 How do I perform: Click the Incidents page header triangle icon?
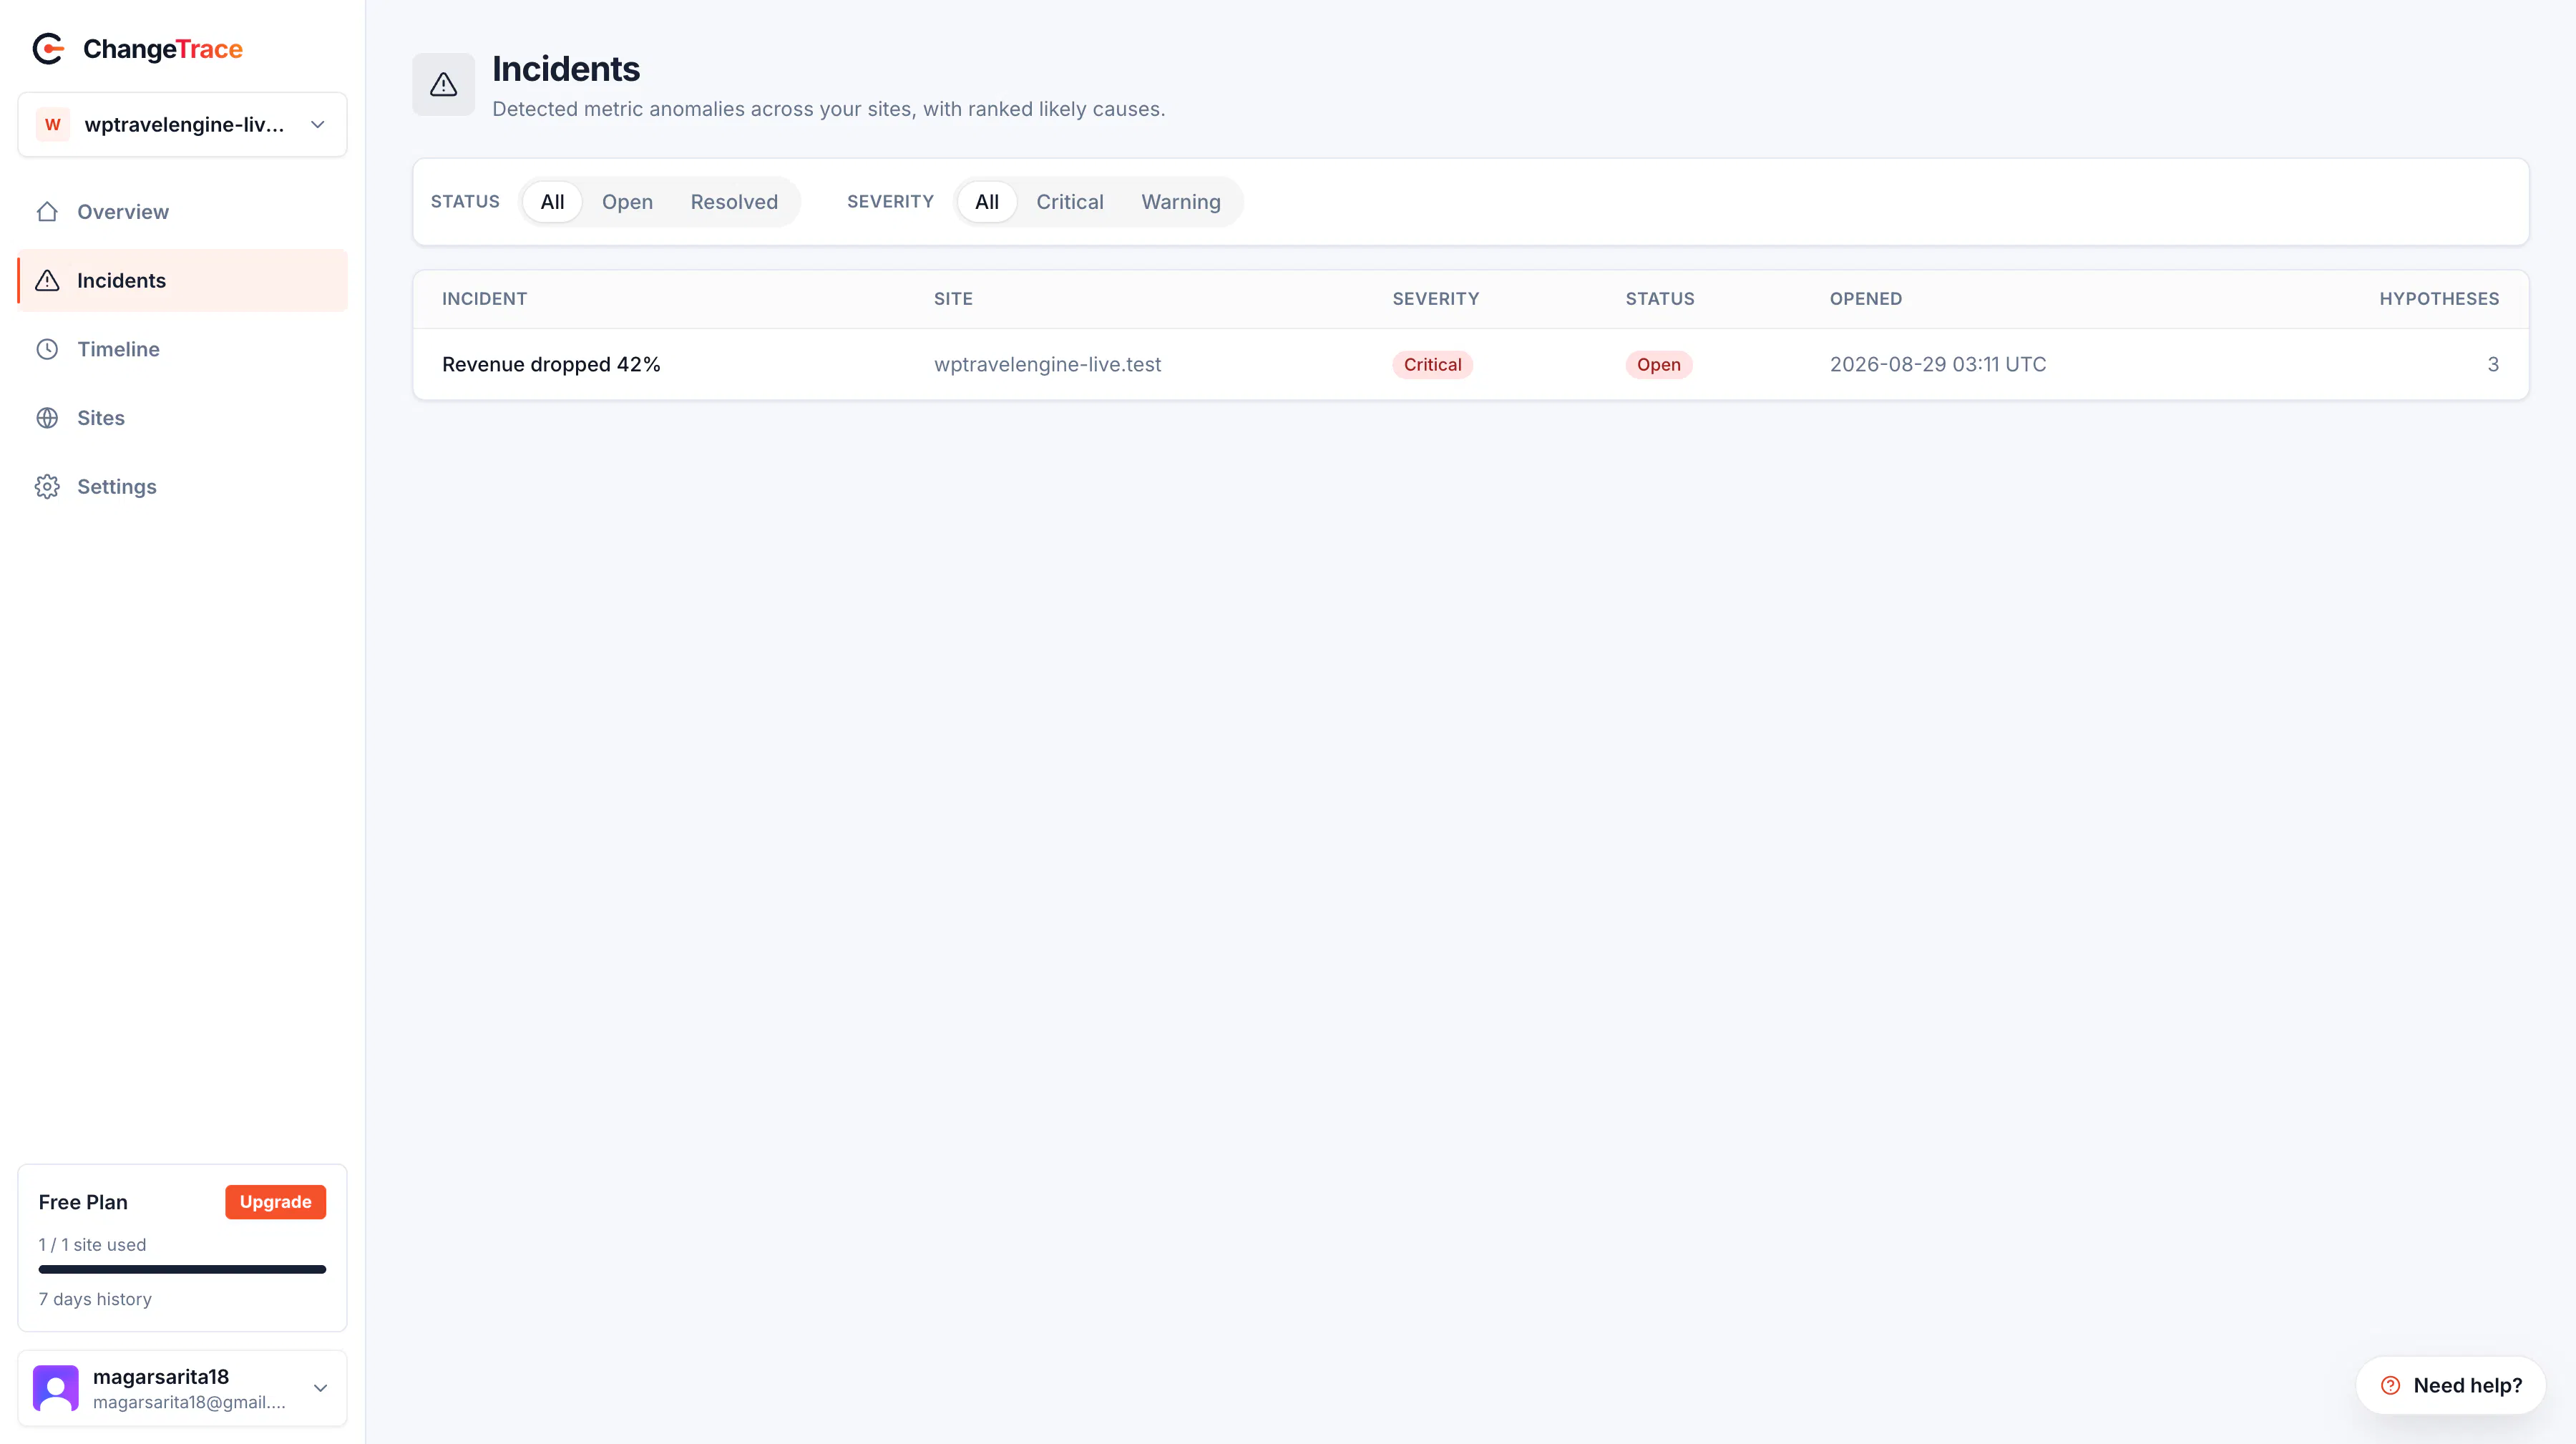click(x=444, y=85)
